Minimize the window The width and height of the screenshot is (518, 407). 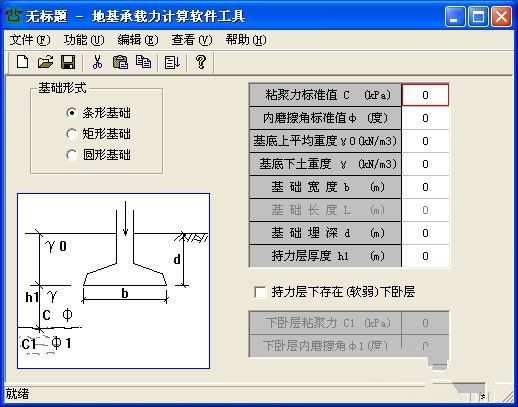(x=455, y=16)
